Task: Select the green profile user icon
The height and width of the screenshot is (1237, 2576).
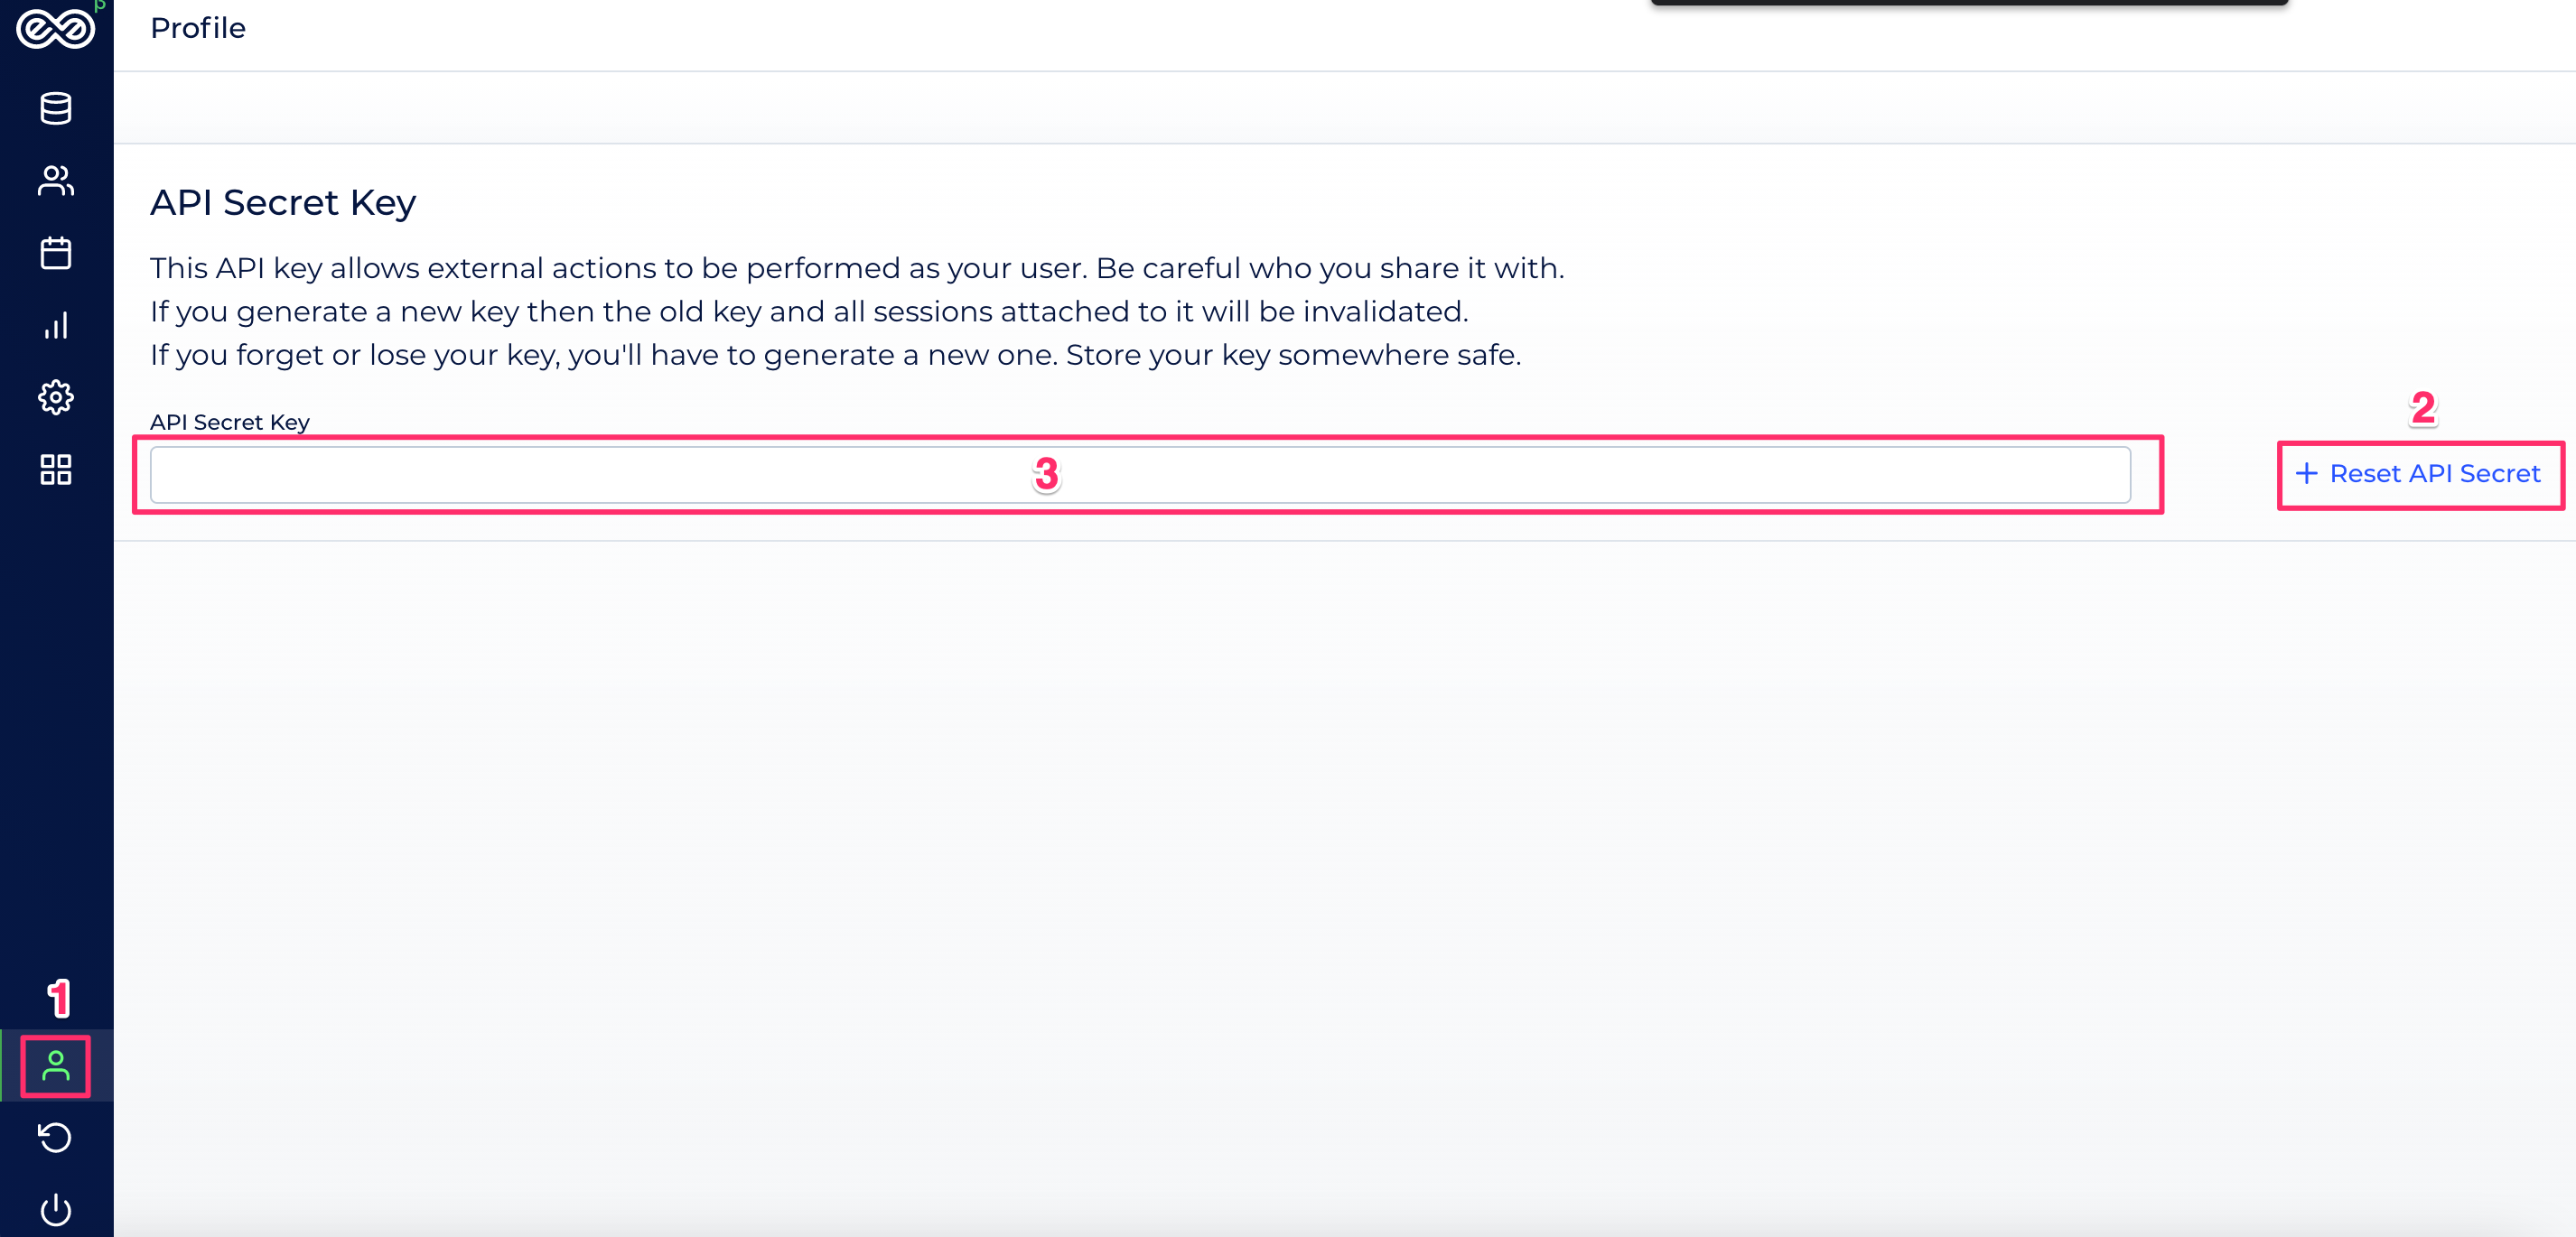Action: (x=56, y=1066)
